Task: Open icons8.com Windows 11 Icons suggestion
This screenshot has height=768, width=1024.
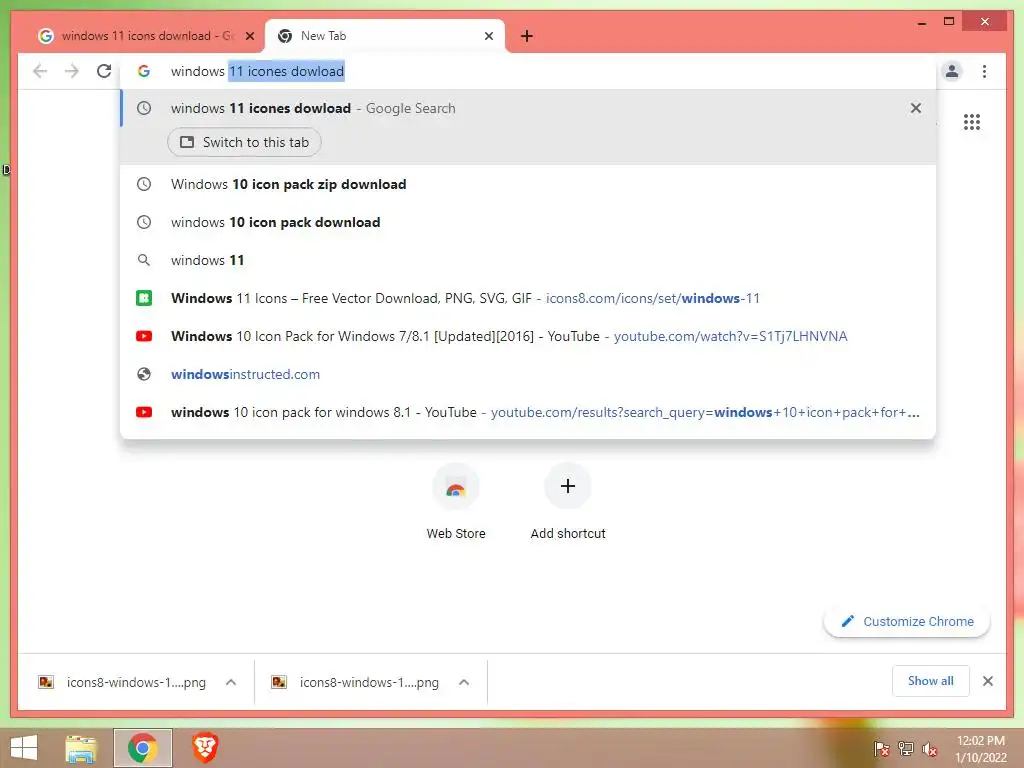Action: click(528, 298)
